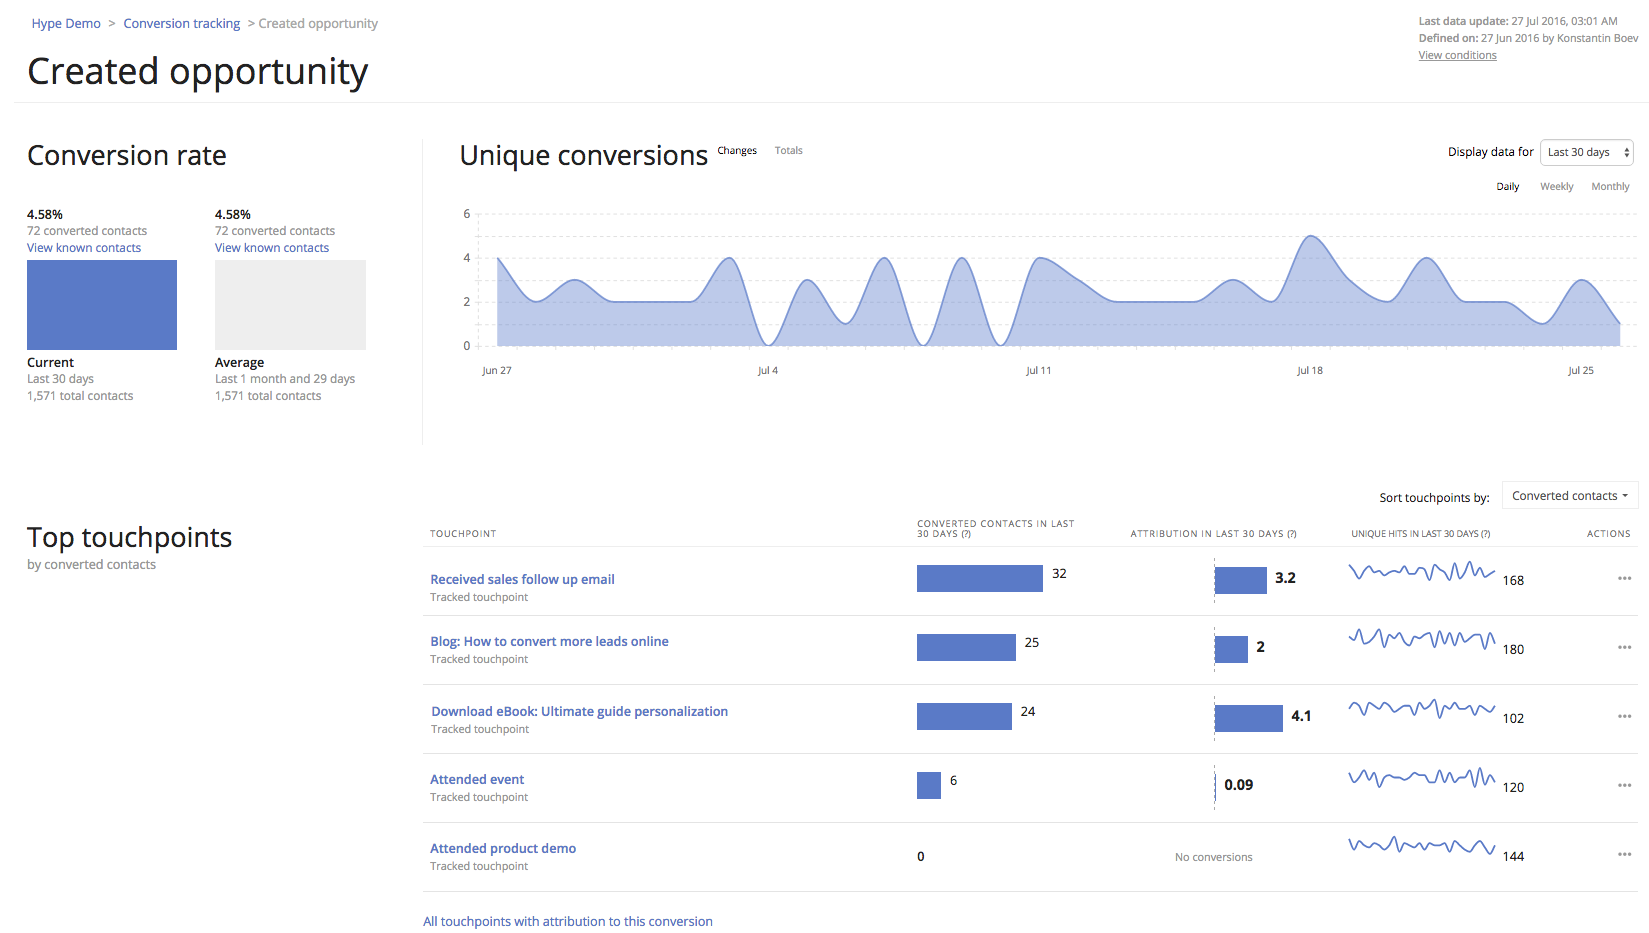Click unique hits sparkline for Attended product demo
Image resolution: width=1649 pixels, height=933 pixels.
[x=1421, y=846]
